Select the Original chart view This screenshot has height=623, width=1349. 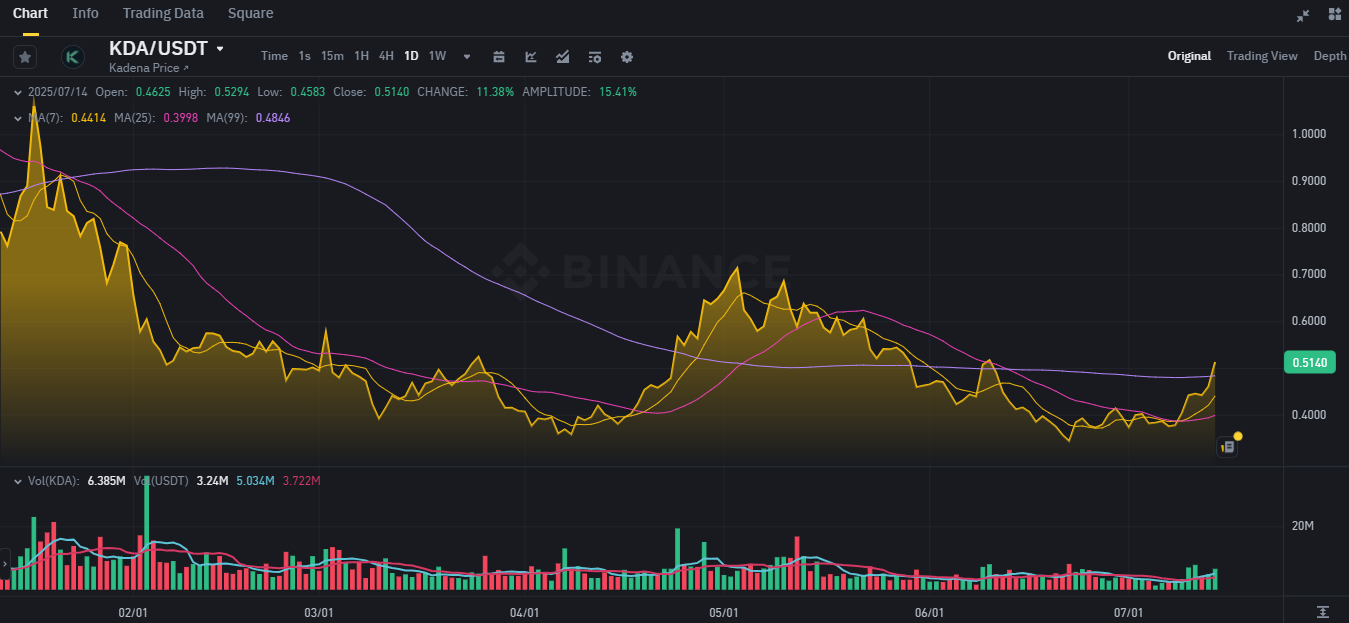pos(1189,56)
